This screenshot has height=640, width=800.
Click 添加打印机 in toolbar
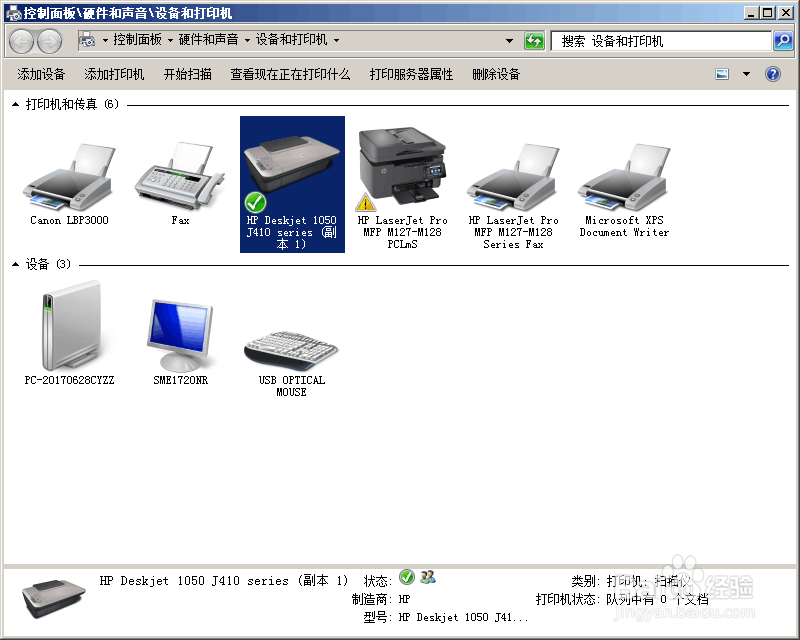click(114, 75)
